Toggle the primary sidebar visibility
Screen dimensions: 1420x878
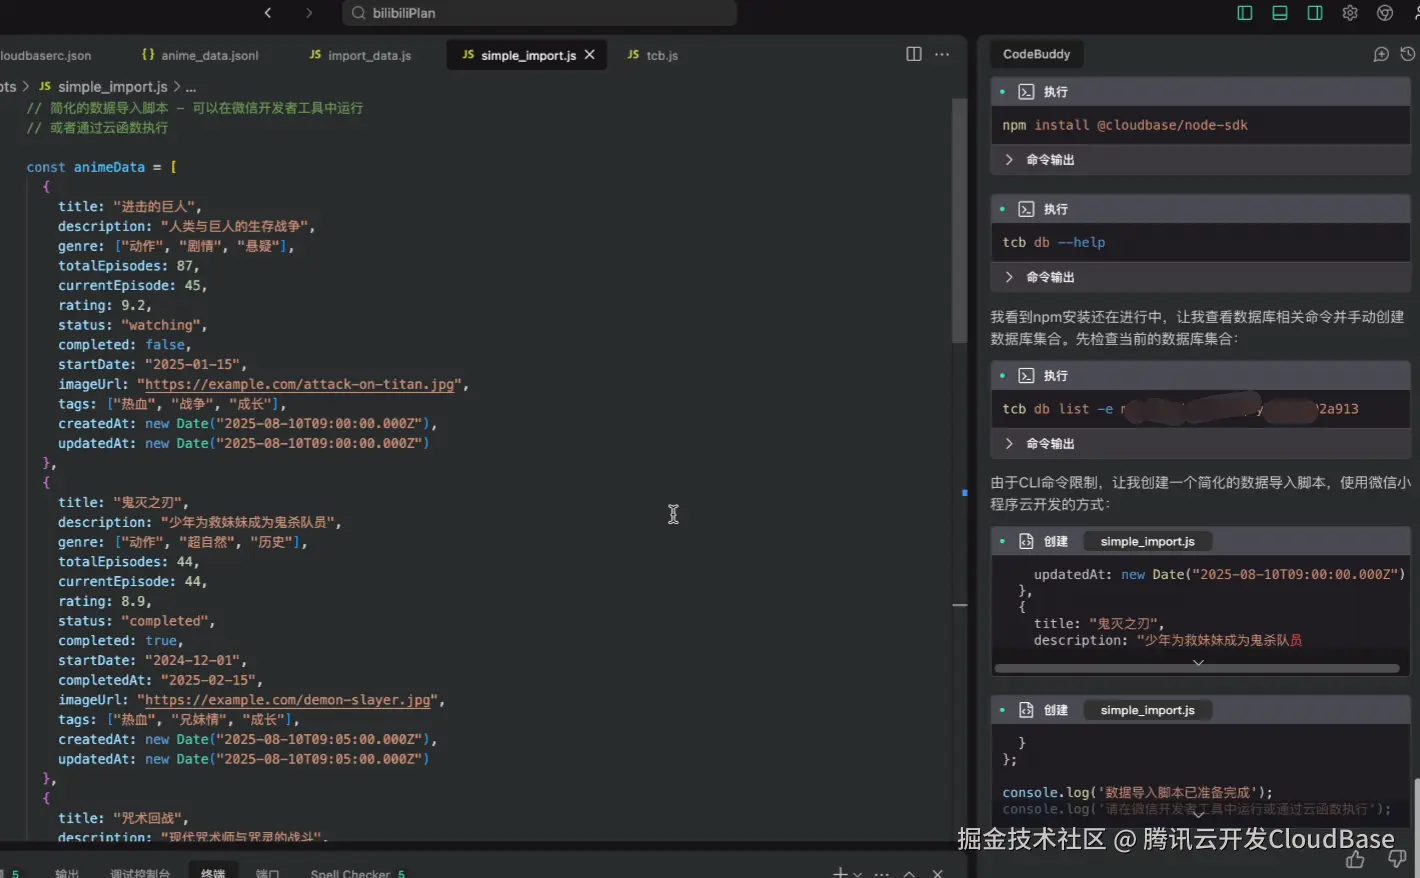1243,13
